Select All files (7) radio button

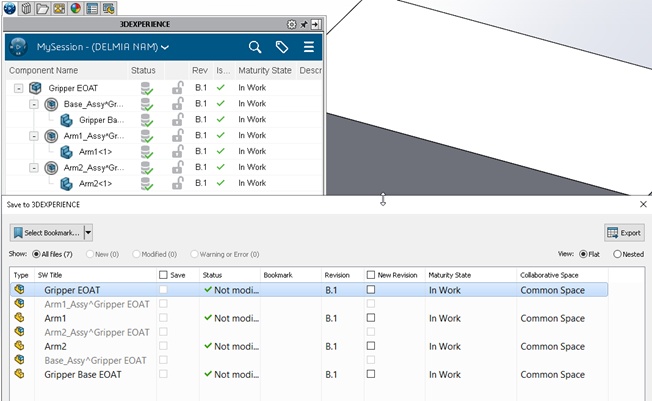tap(36, 254)
